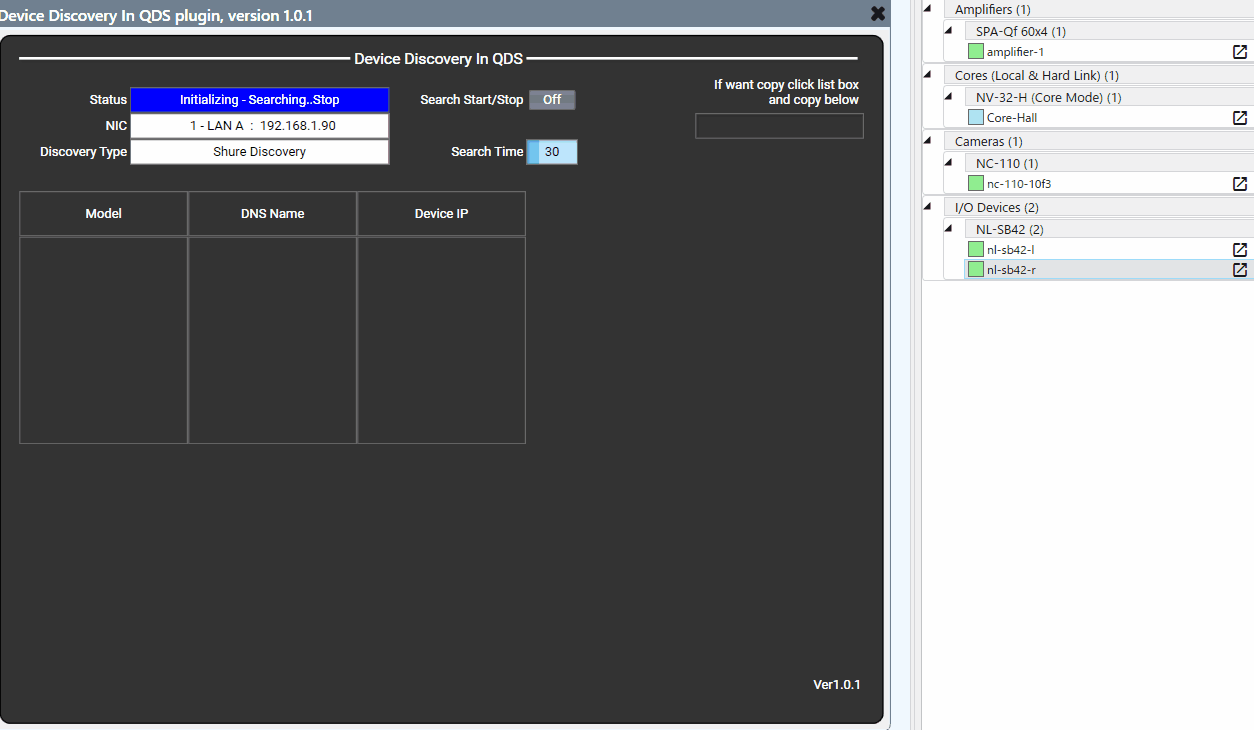Image resolution: width=1254 pixels, height=730 pixels.
Task: Click the copy text field
Action: [779, 126]
